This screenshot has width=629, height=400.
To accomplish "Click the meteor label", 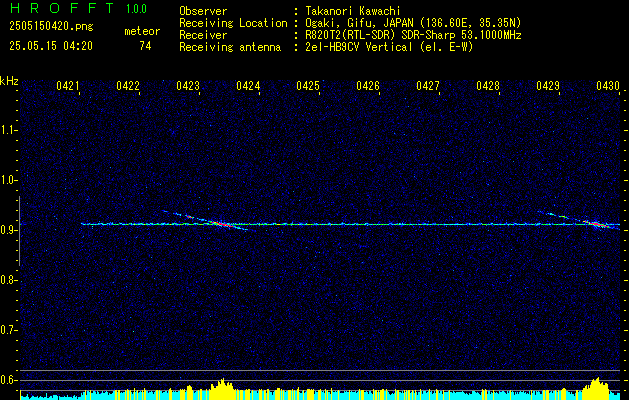I will (142, 31).
